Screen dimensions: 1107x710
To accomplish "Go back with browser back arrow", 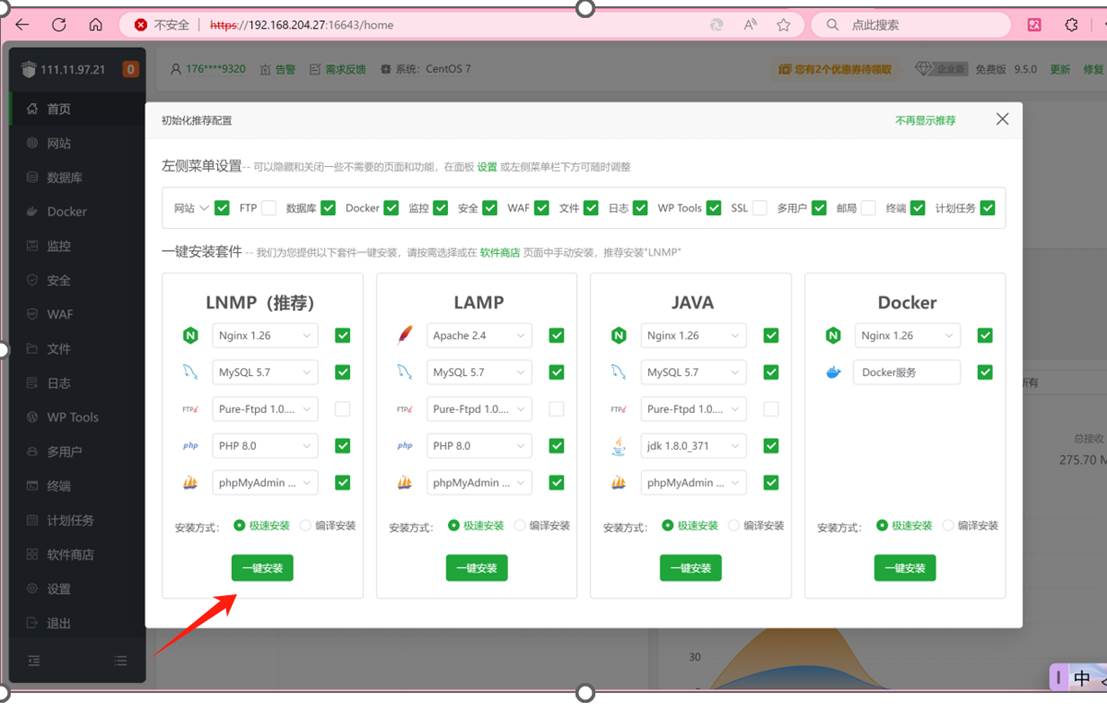I will coord(23,25).
